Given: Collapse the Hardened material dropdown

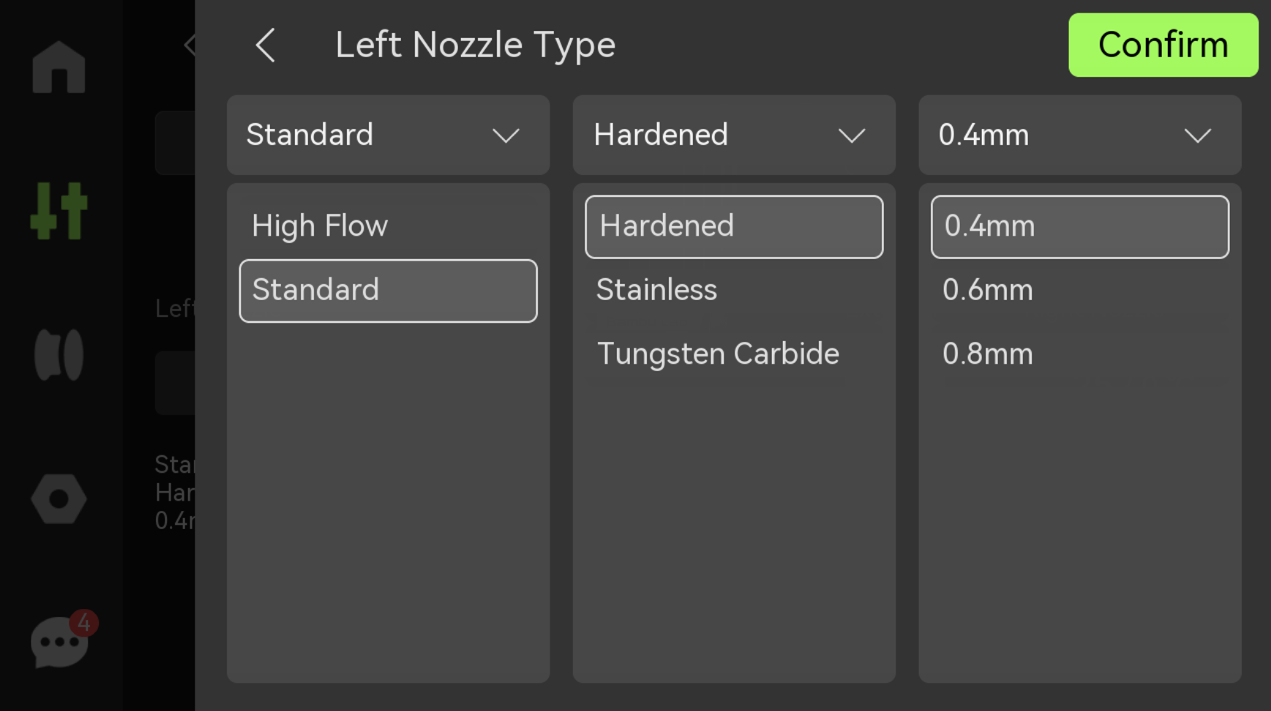Looking at the screenshot, I should pyautogui.click(x=734, y=135).
